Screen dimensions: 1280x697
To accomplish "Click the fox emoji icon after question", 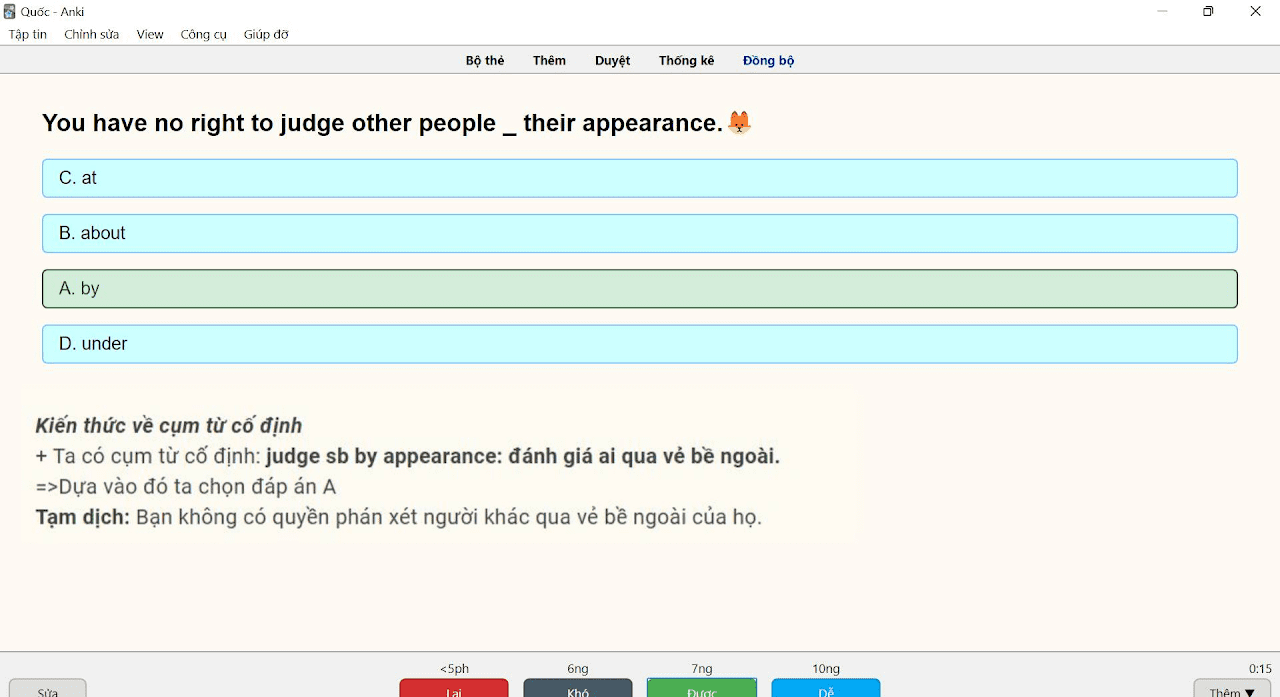I will coord(739,122).
